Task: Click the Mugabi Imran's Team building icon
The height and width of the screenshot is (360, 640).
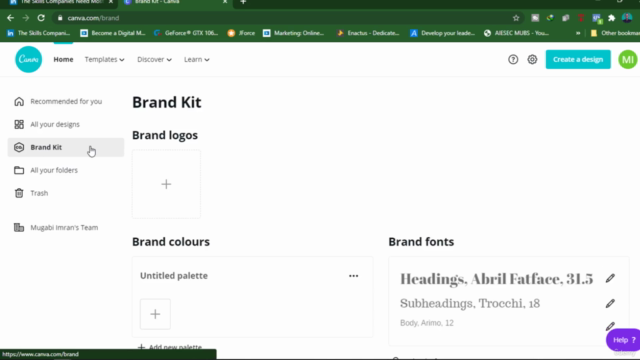Action: (x=19, y=227)
